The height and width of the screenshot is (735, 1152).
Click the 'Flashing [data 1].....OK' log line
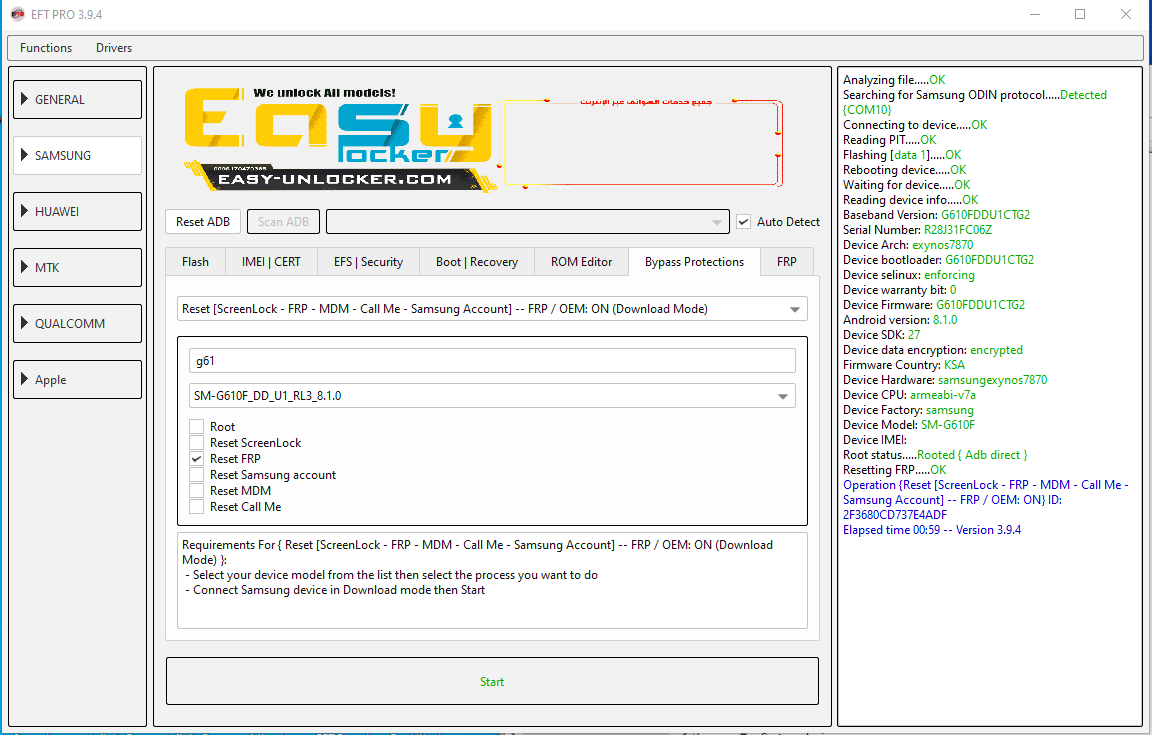click(x=901, y=155)
